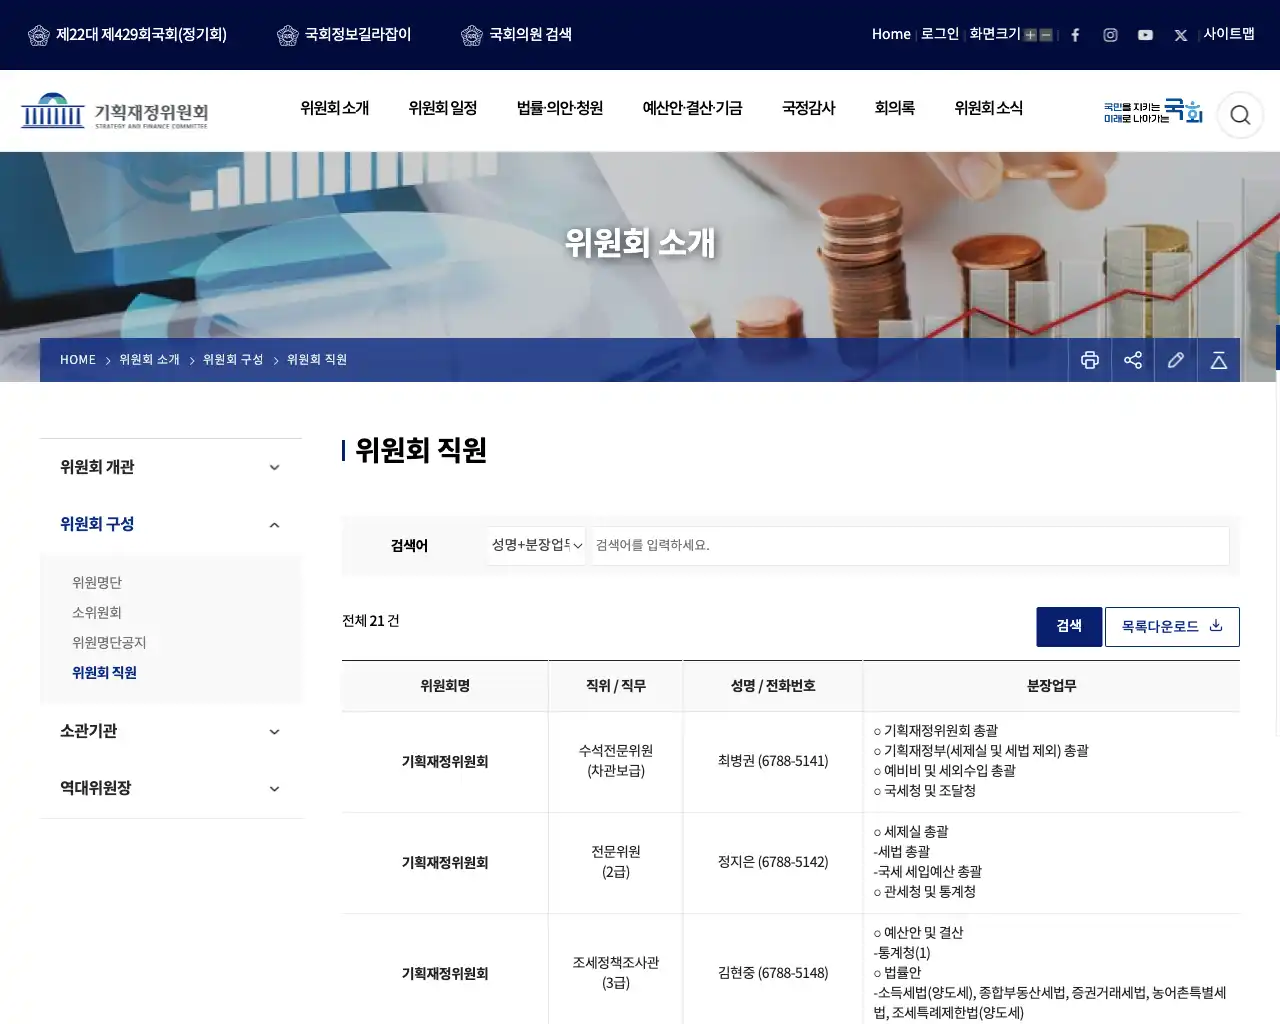This screenshot has height=1024, width=1280.
Task: Click the share icon in breadcrumb bar
Action: [1133, 360]
